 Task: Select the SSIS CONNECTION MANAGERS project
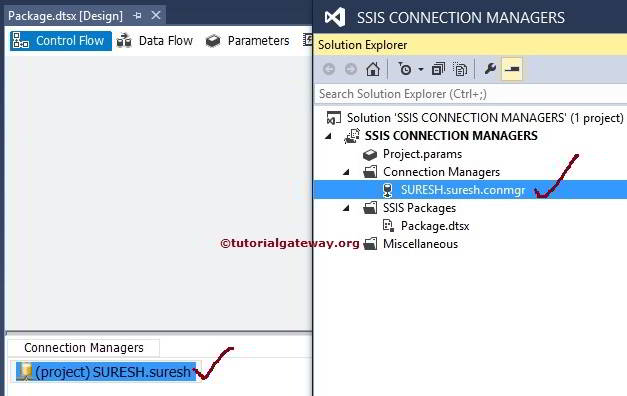pos(451,136)
